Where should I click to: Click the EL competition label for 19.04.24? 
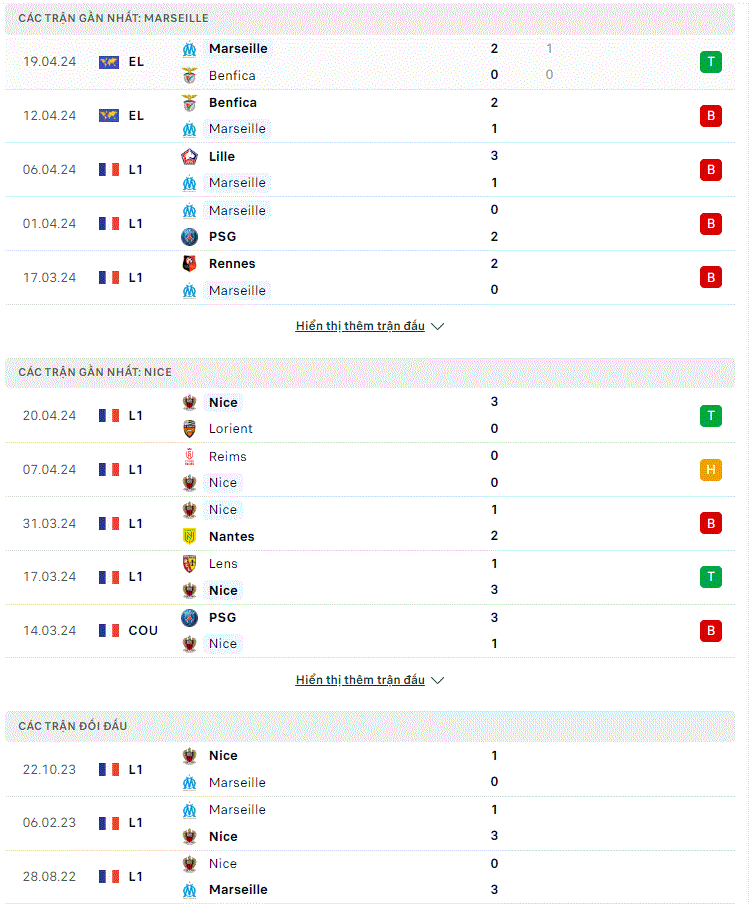pyautogui.click(x=136, y=62)
